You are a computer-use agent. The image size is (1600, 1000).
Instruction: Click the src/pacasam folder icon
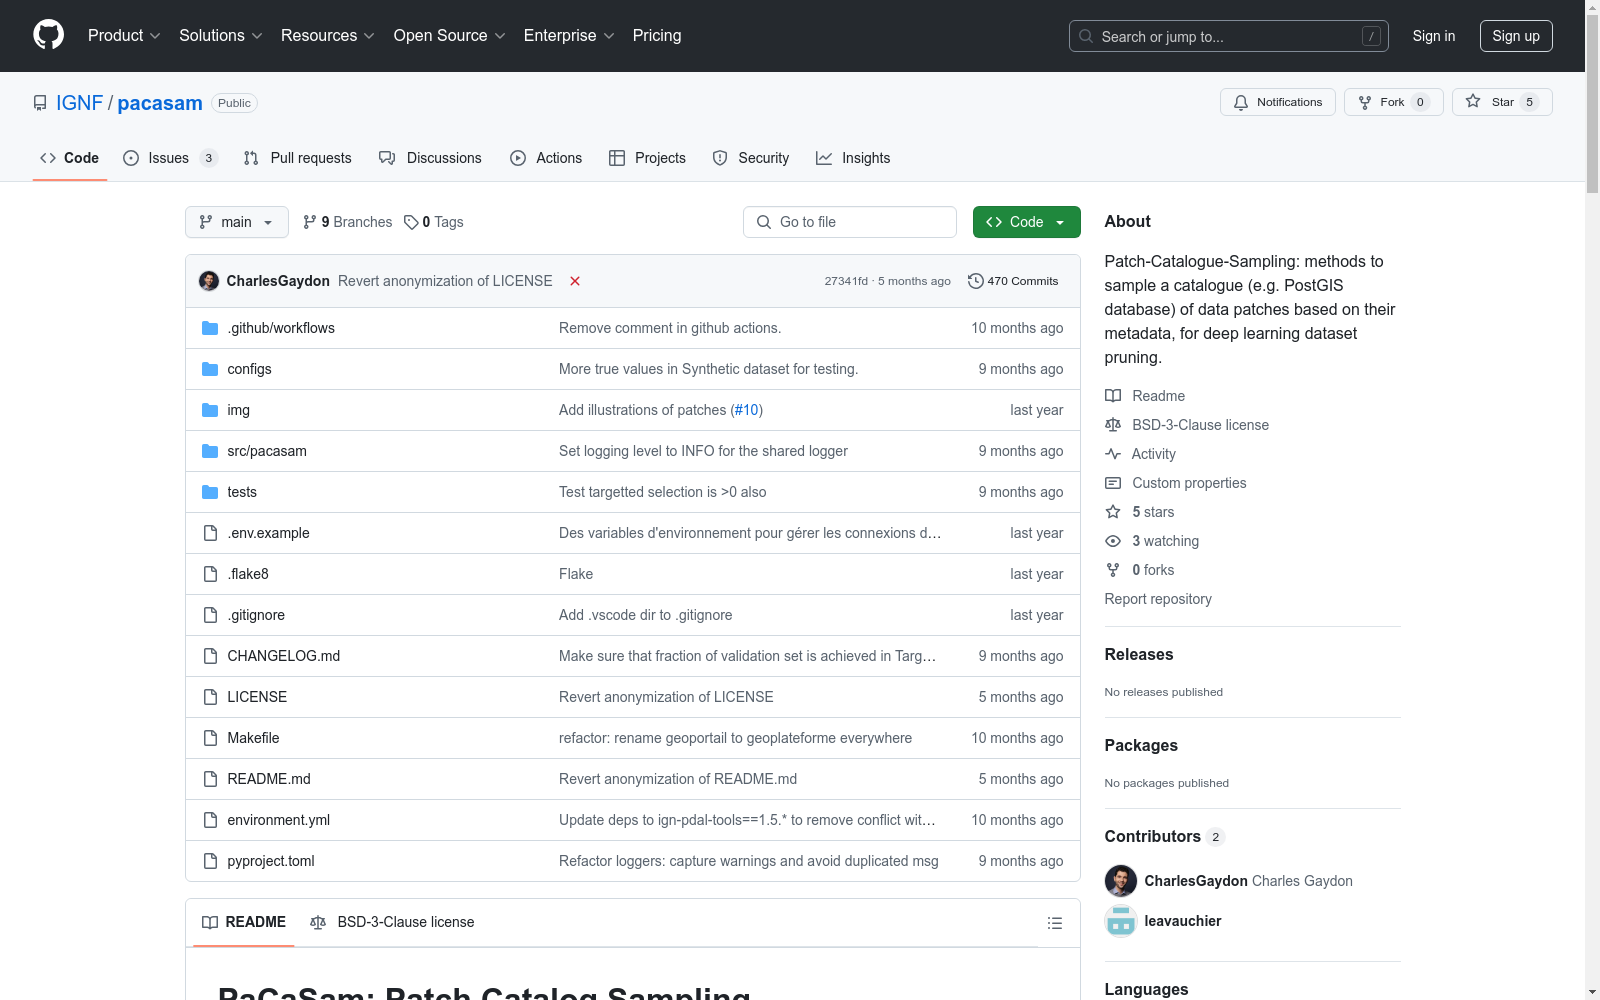tap(210, 451)
